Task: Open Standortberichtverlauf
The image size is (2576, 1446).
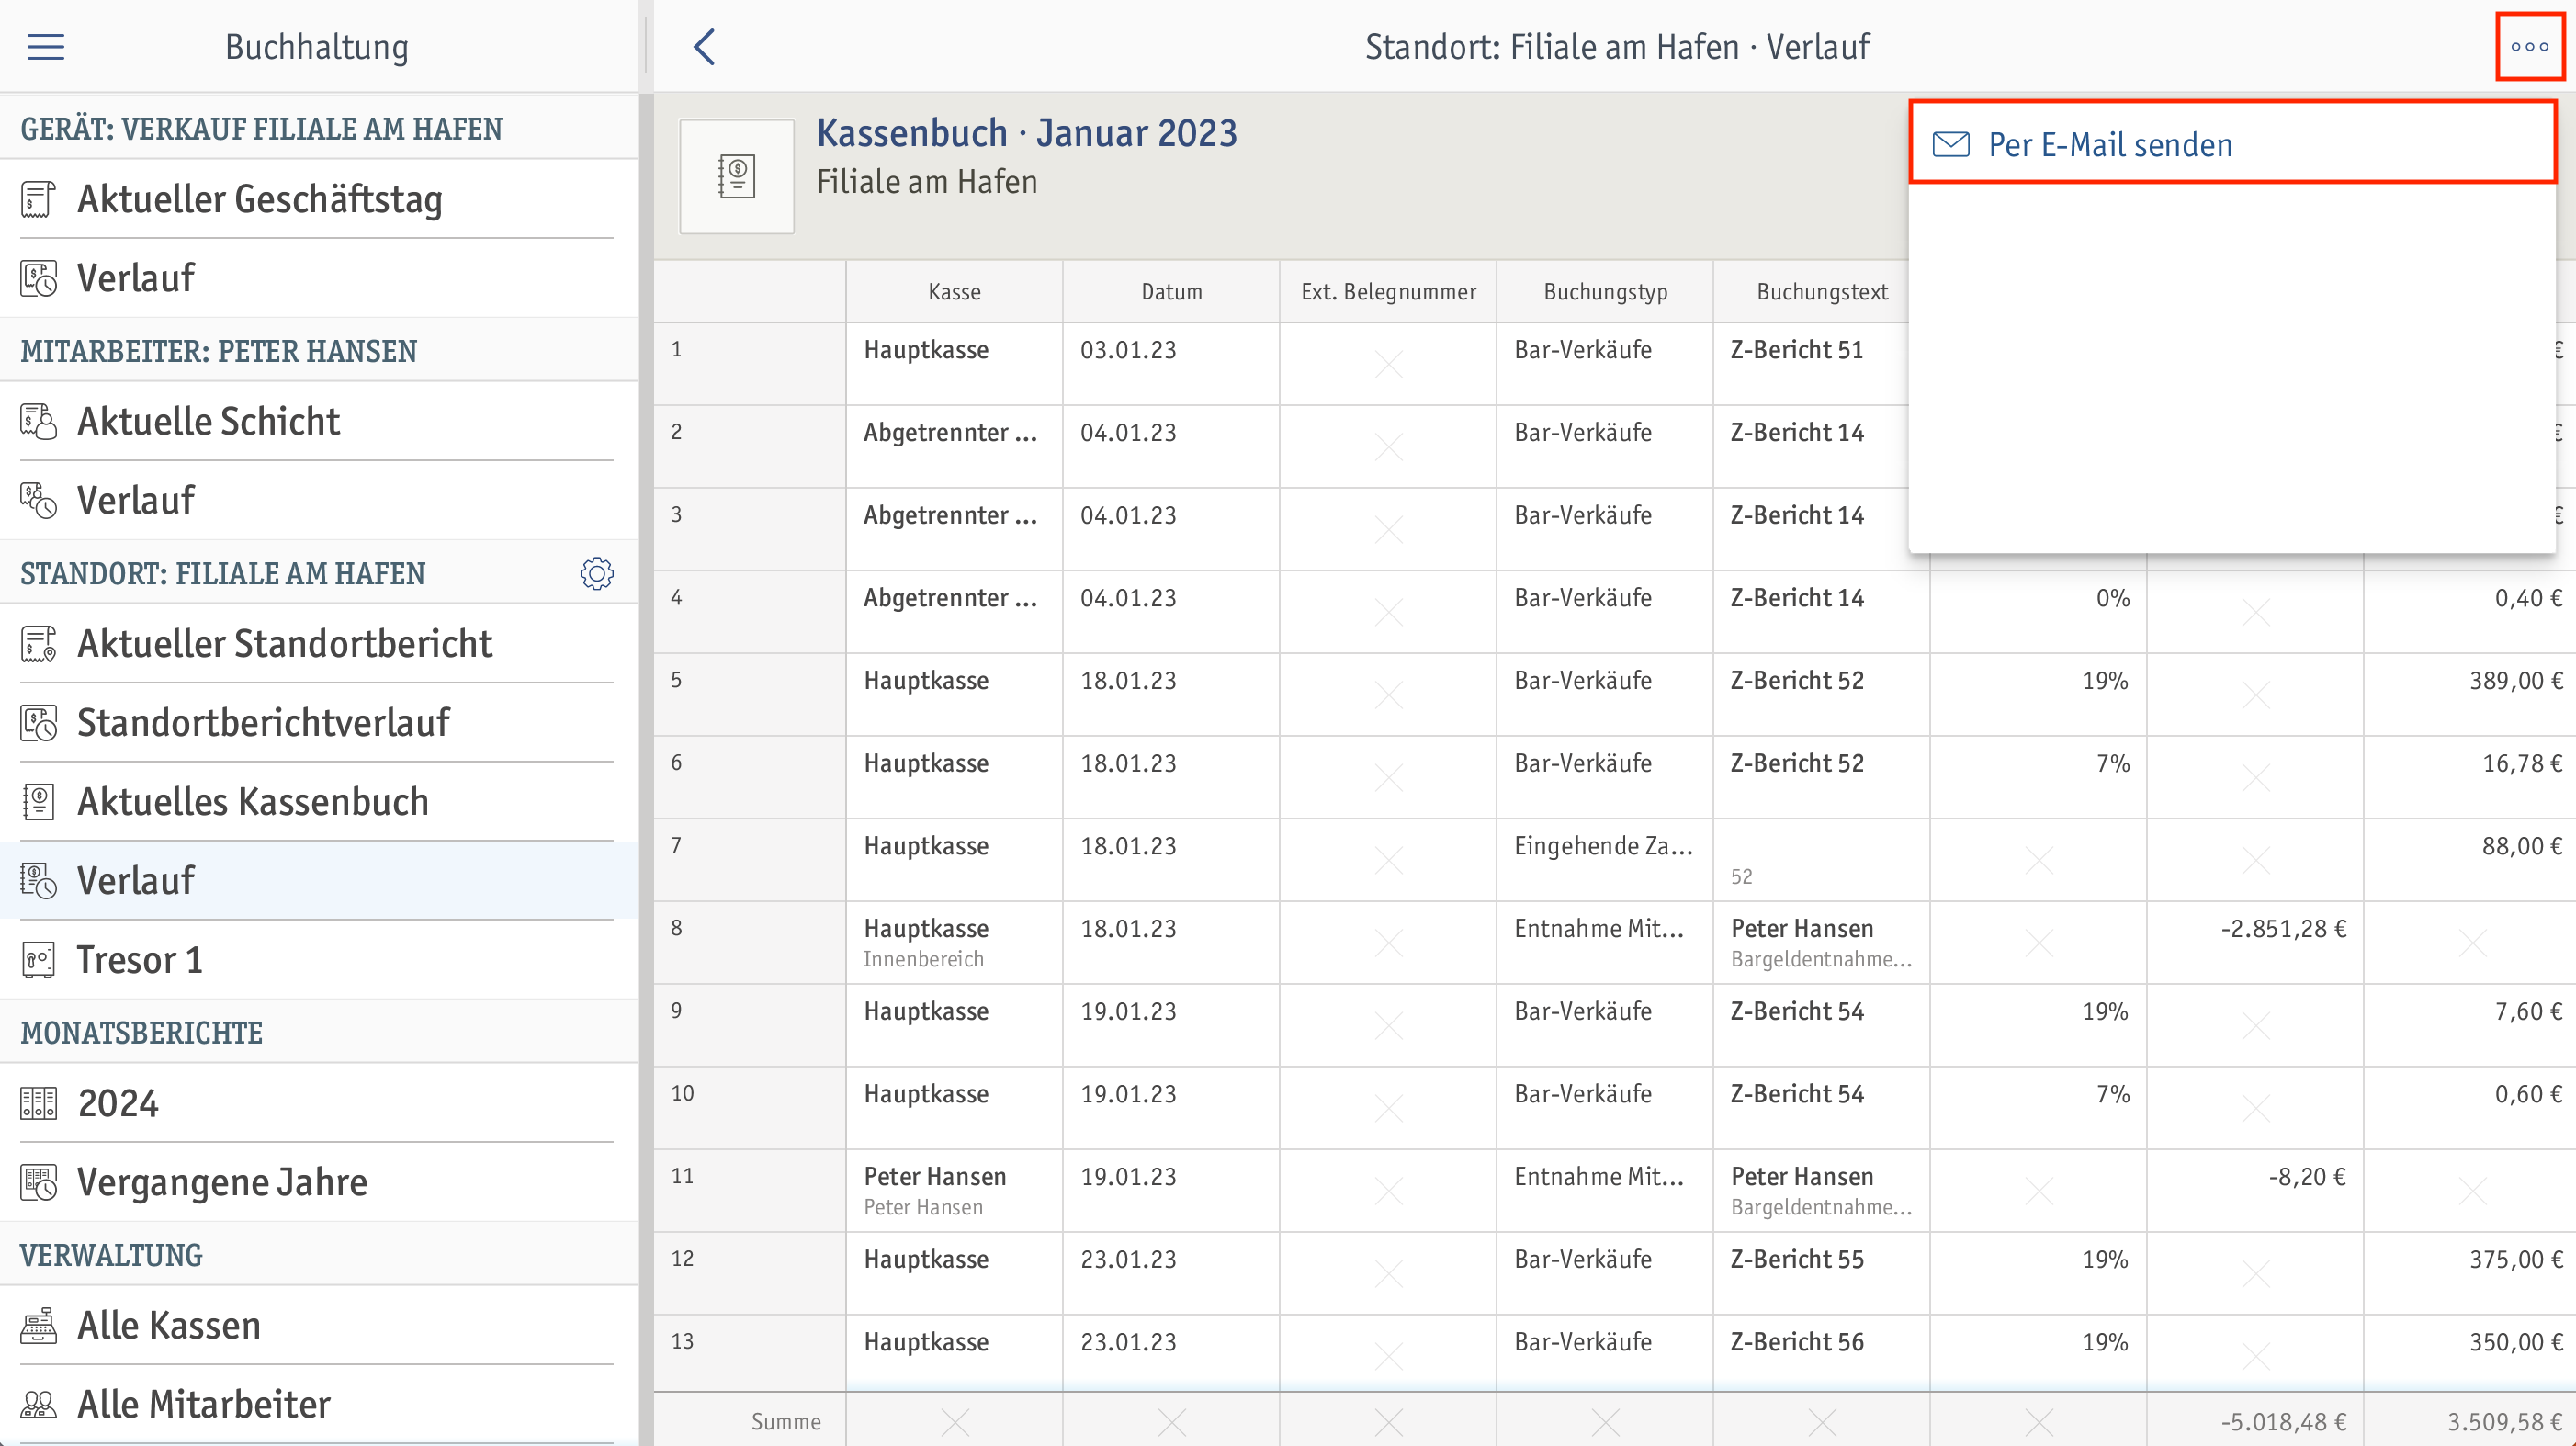Action: pyautogui.click(x=318, y=722)
